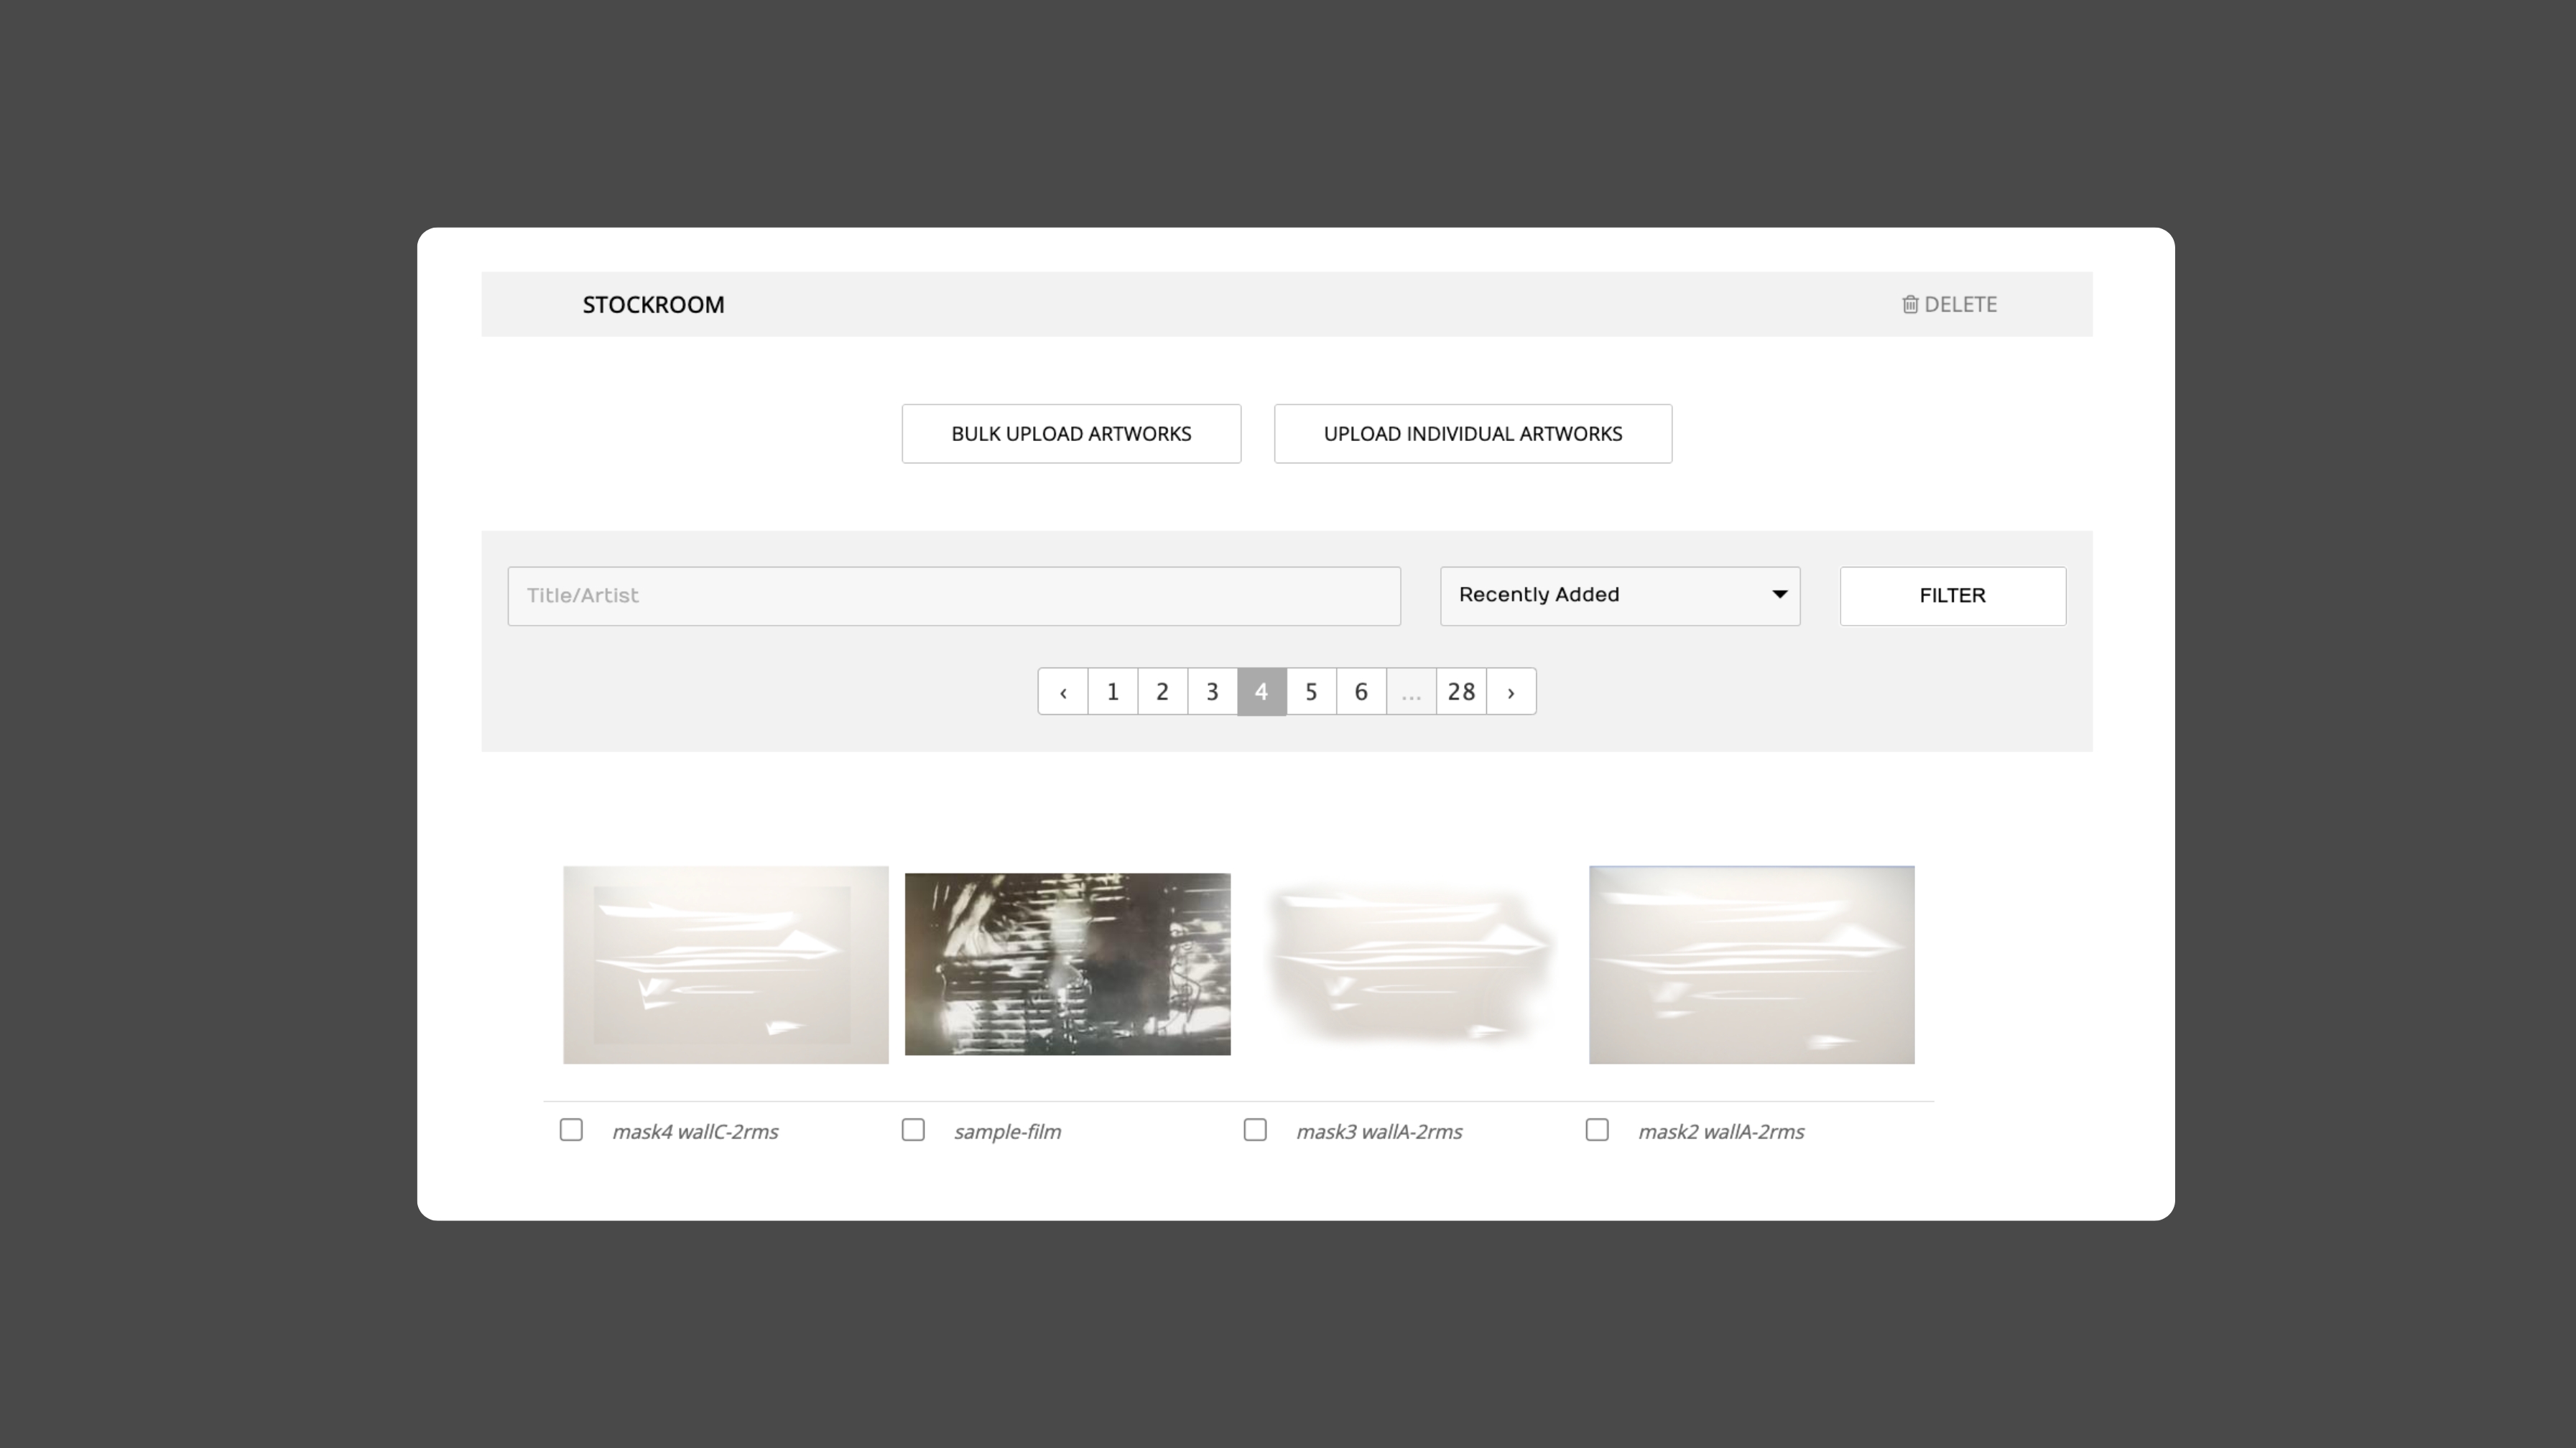Open mask2 wallA-2rms thumbnail

[1752, 965]
